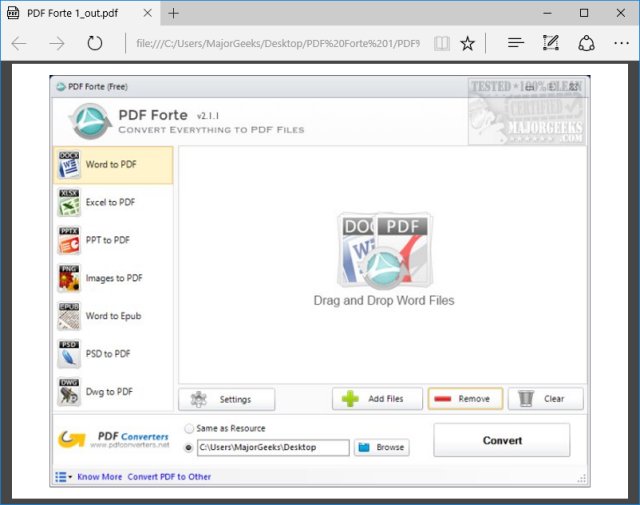The height and width of the screenshot is (505, 640).
Task: Open the Settings button
Action: coord(227,399)
